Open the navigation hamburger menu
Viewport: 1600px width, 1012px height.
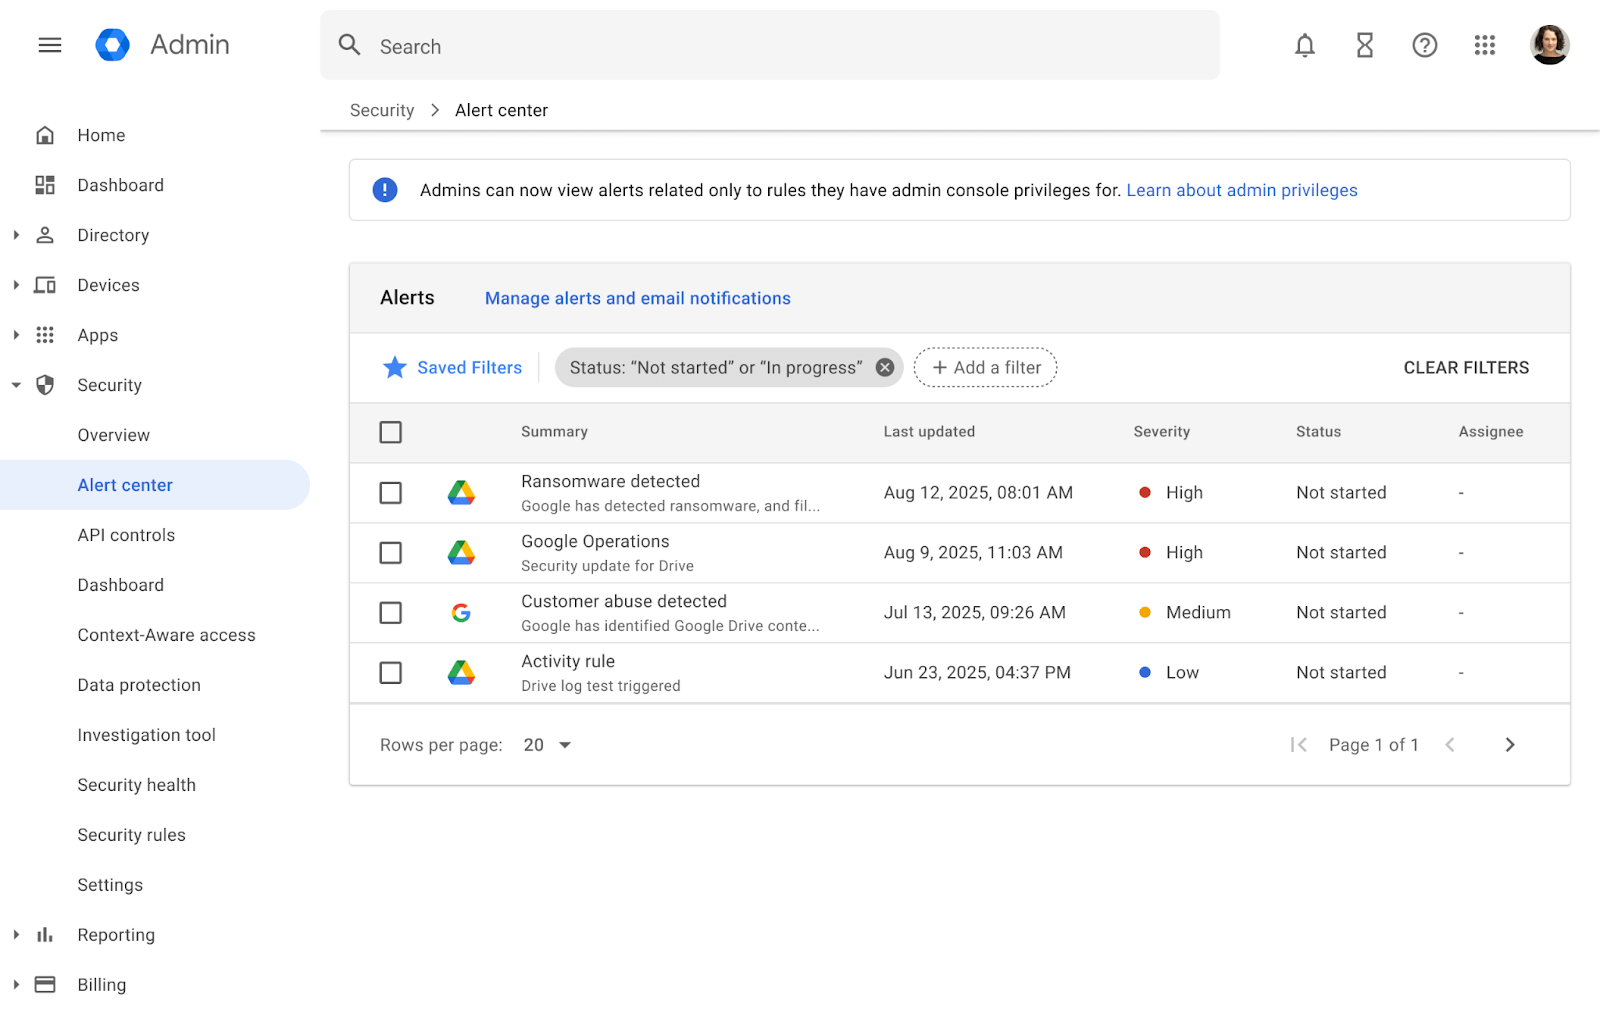point(49,45)
